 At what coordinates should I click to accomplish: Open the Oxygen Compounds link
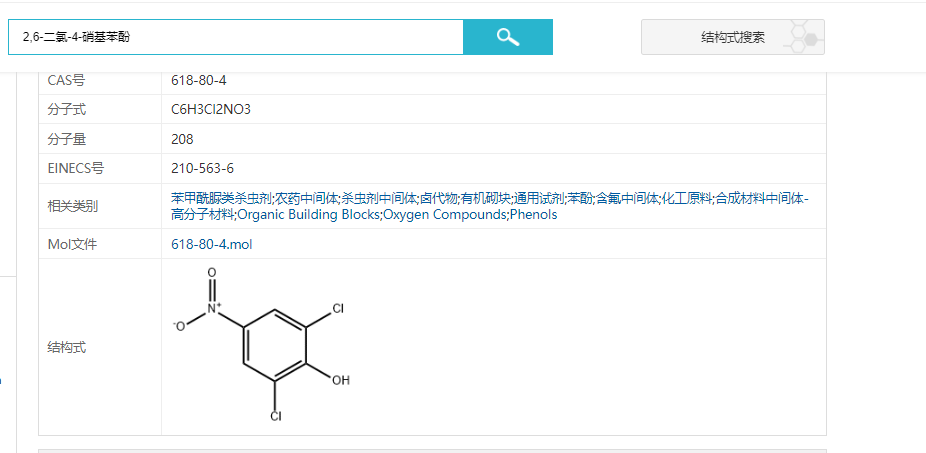click(x=445, y=214)
